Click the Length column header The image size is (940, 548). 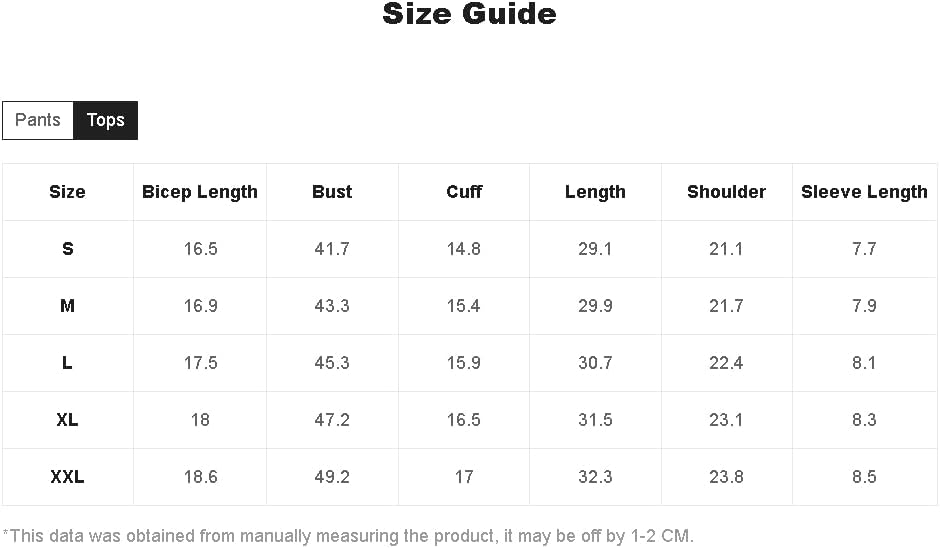[595, 192]
